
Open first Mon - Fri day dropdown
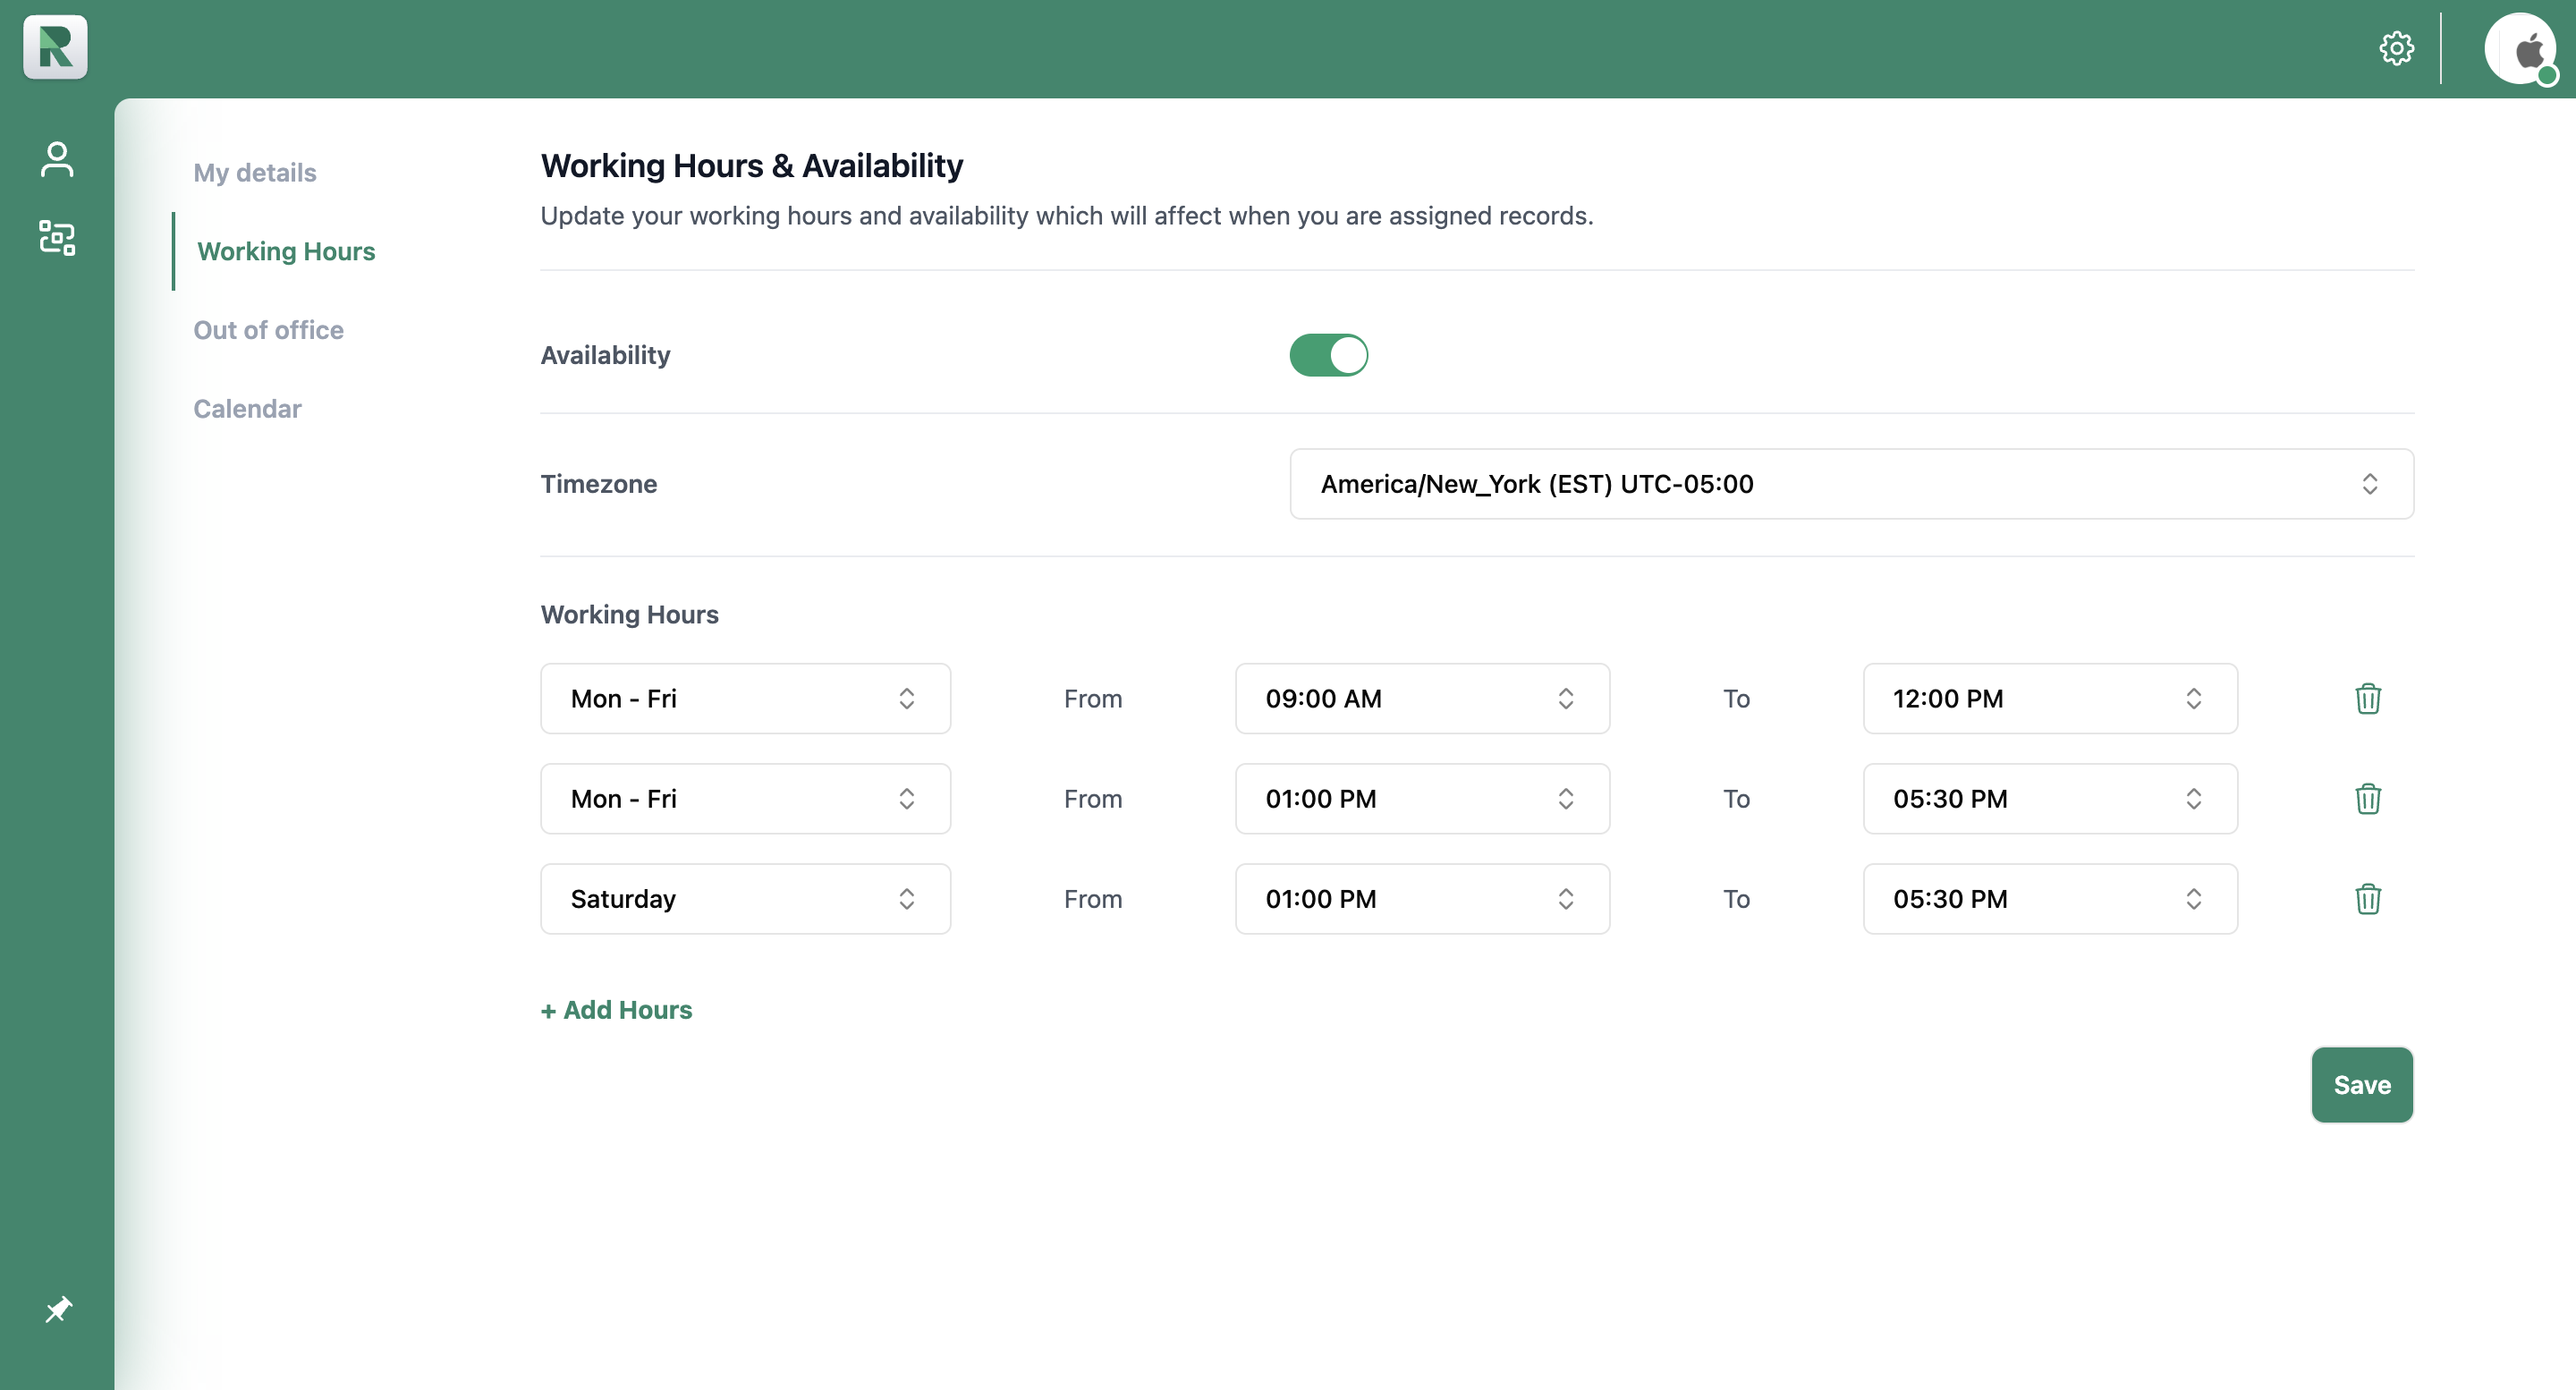point(745,698)
